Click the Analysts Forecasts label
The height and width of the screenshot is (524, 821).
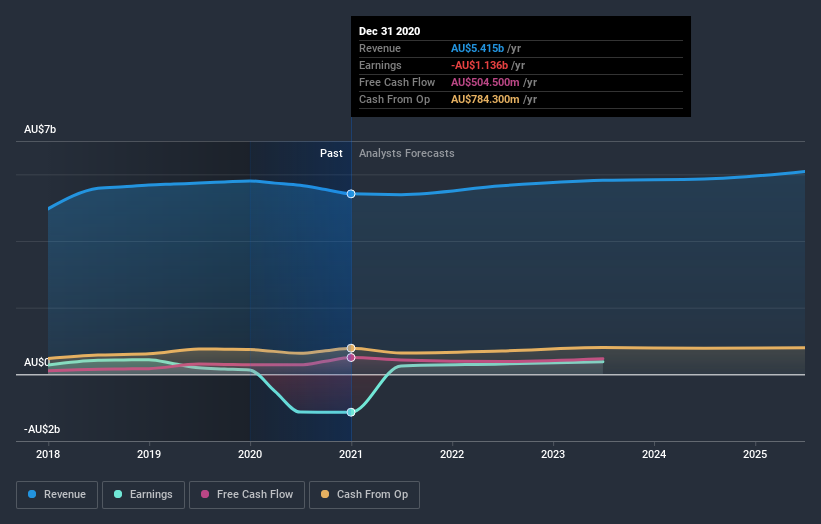coord(407,153)
